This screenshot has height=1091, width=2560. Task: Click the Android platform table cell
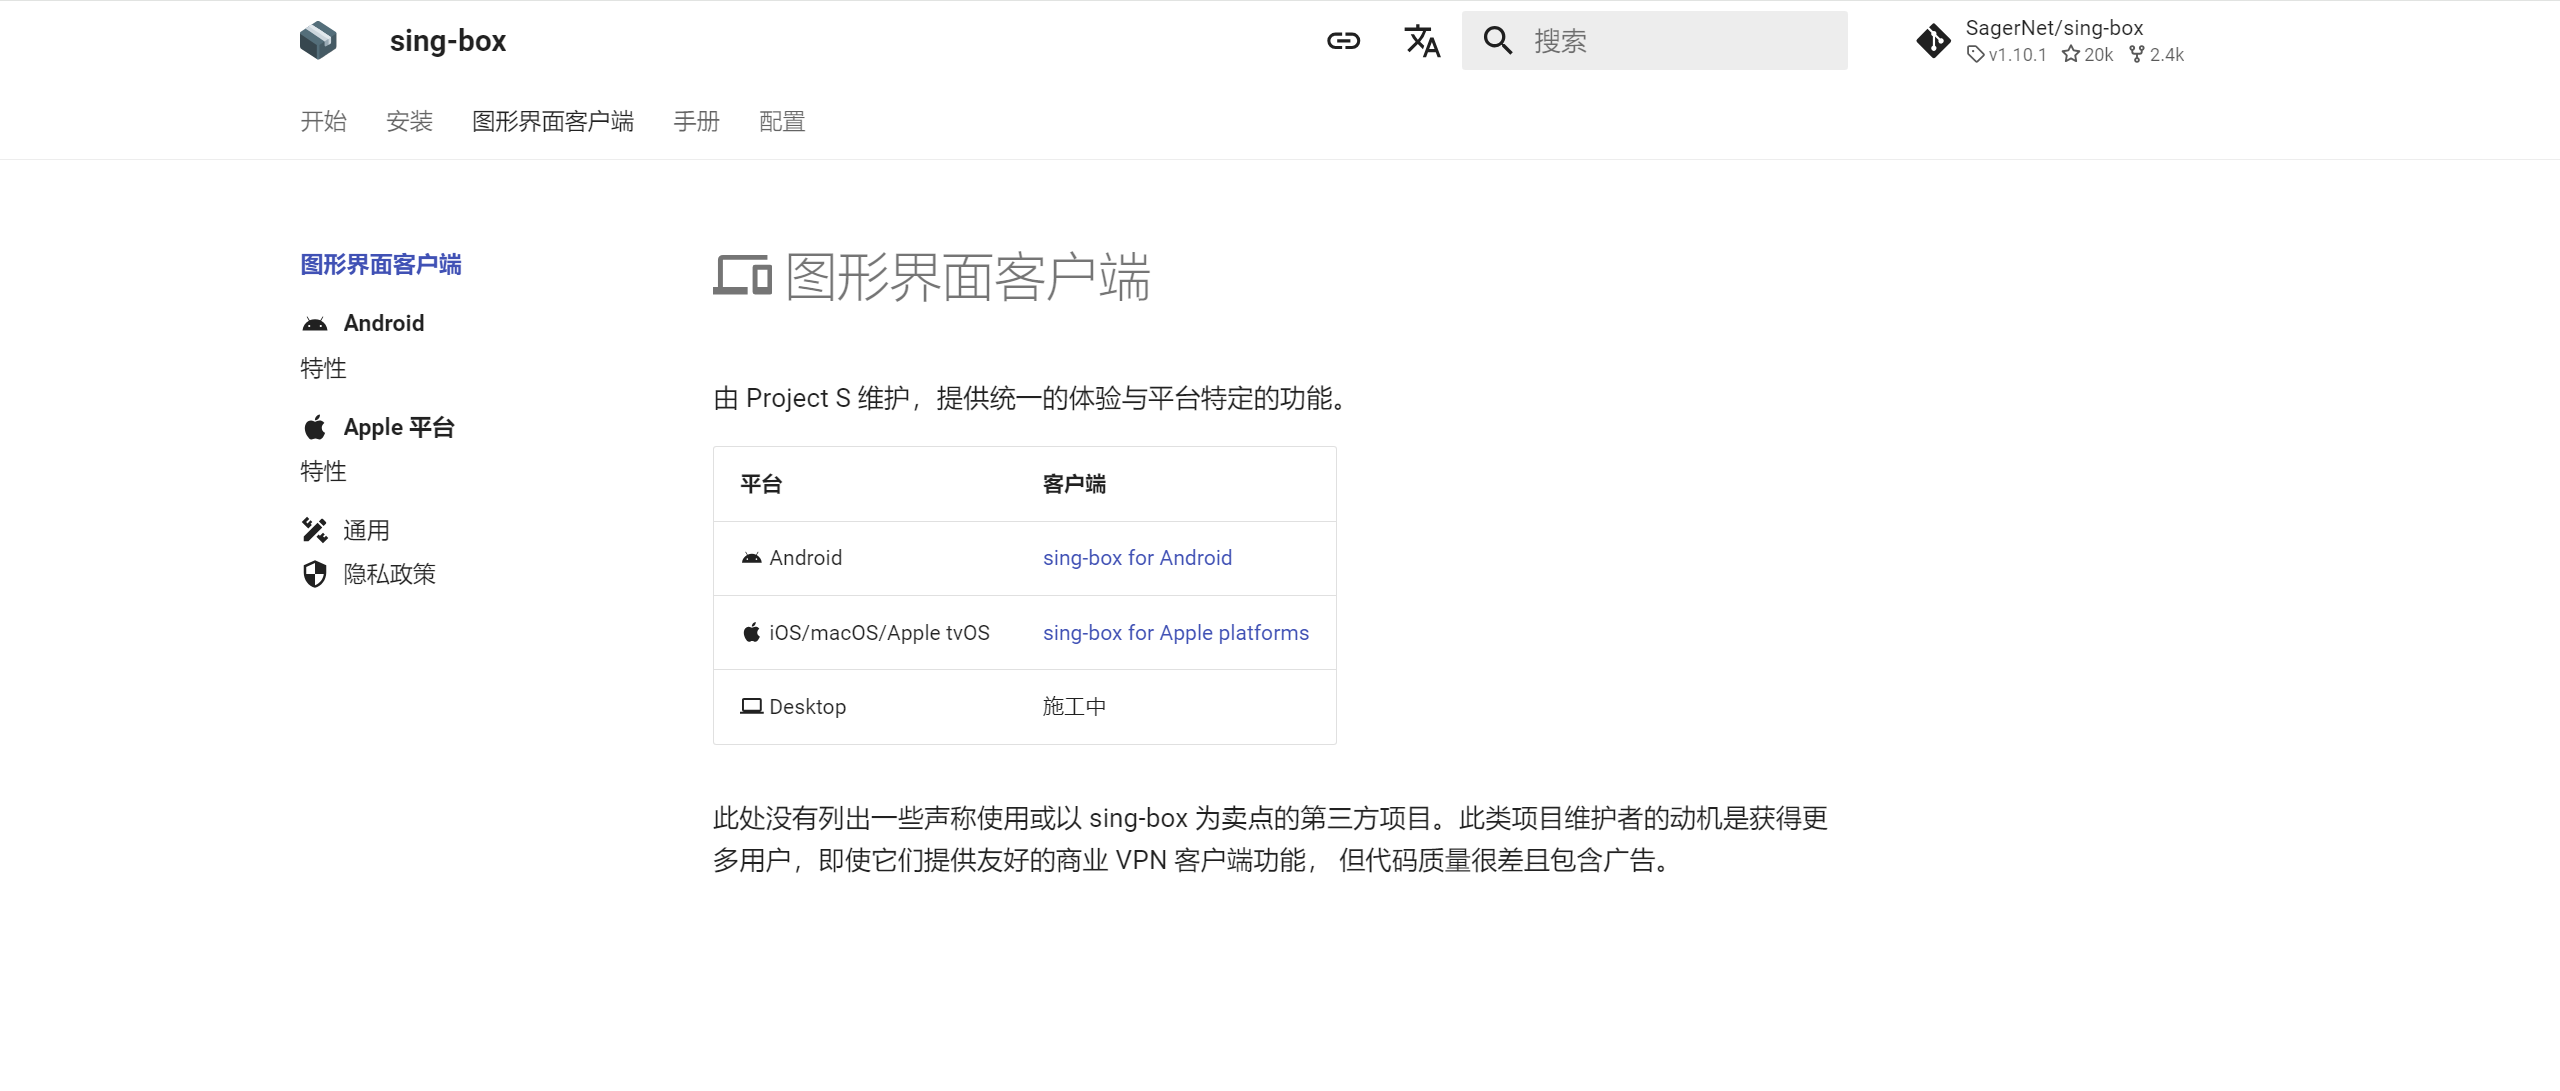[865, 558]
